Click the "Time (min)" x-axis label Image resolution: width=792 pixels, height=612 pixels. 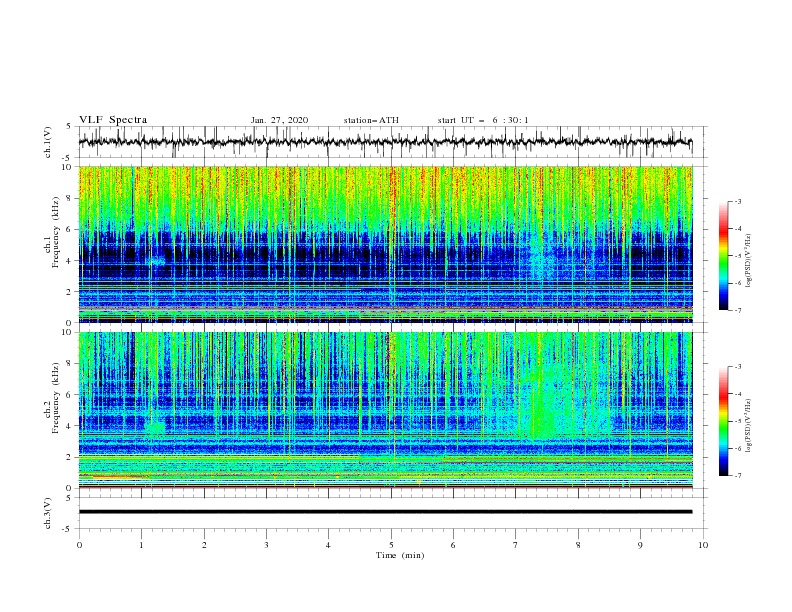point(400,555)
